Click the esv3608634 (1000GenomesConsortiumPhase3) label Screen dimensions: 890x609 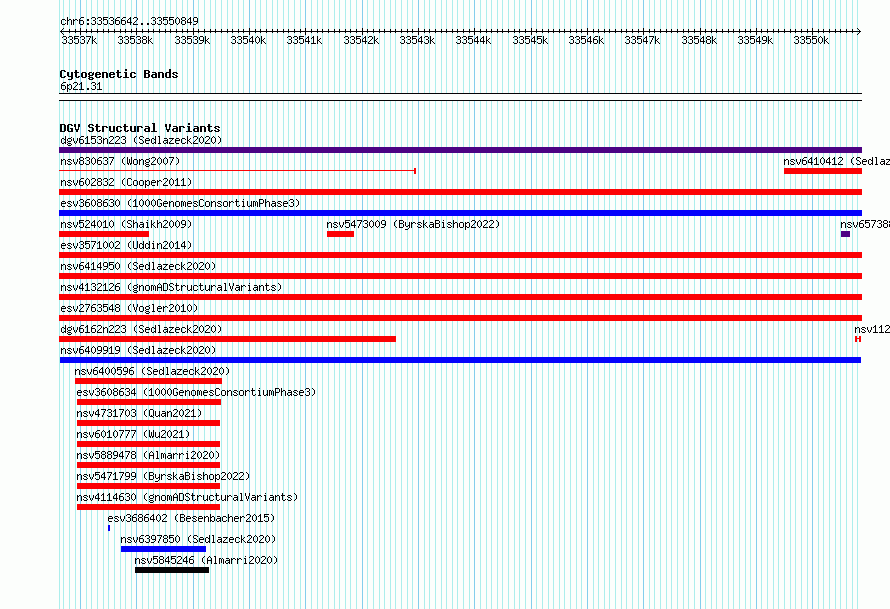click(196, 392)
